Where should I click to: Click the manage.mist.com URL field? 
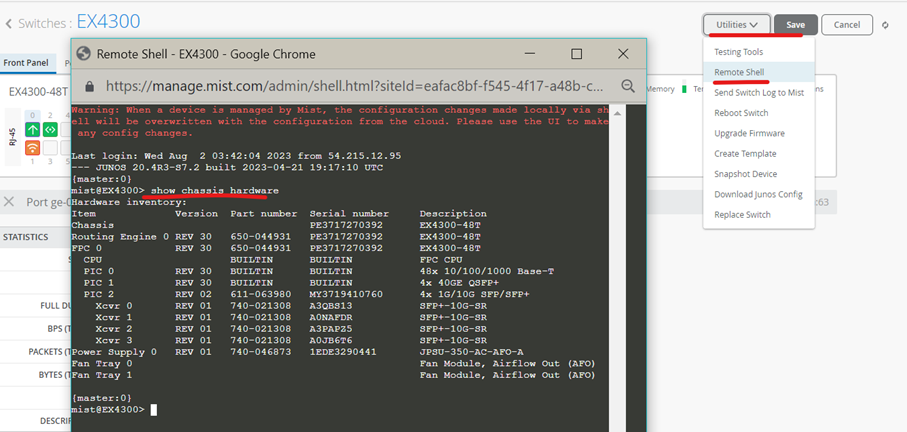[x=355, y=86]
